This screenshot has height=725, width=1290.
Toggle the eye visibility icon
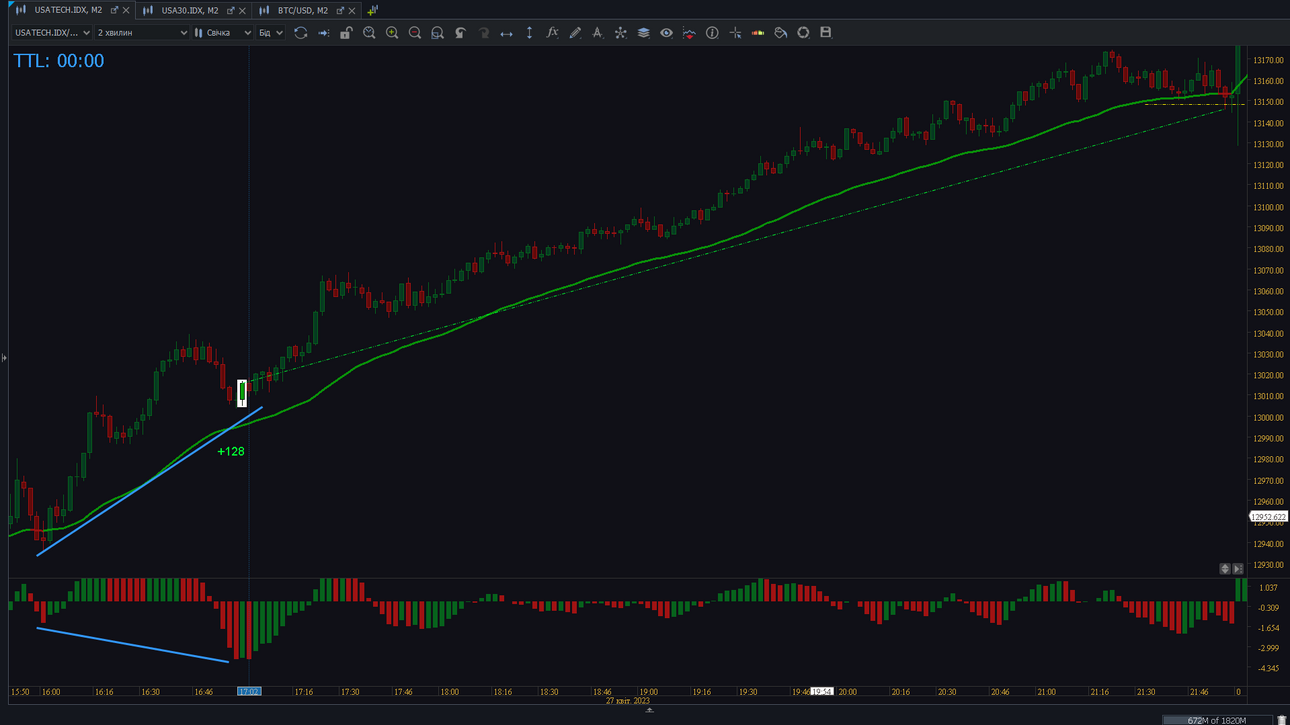[x=666, y=33]
